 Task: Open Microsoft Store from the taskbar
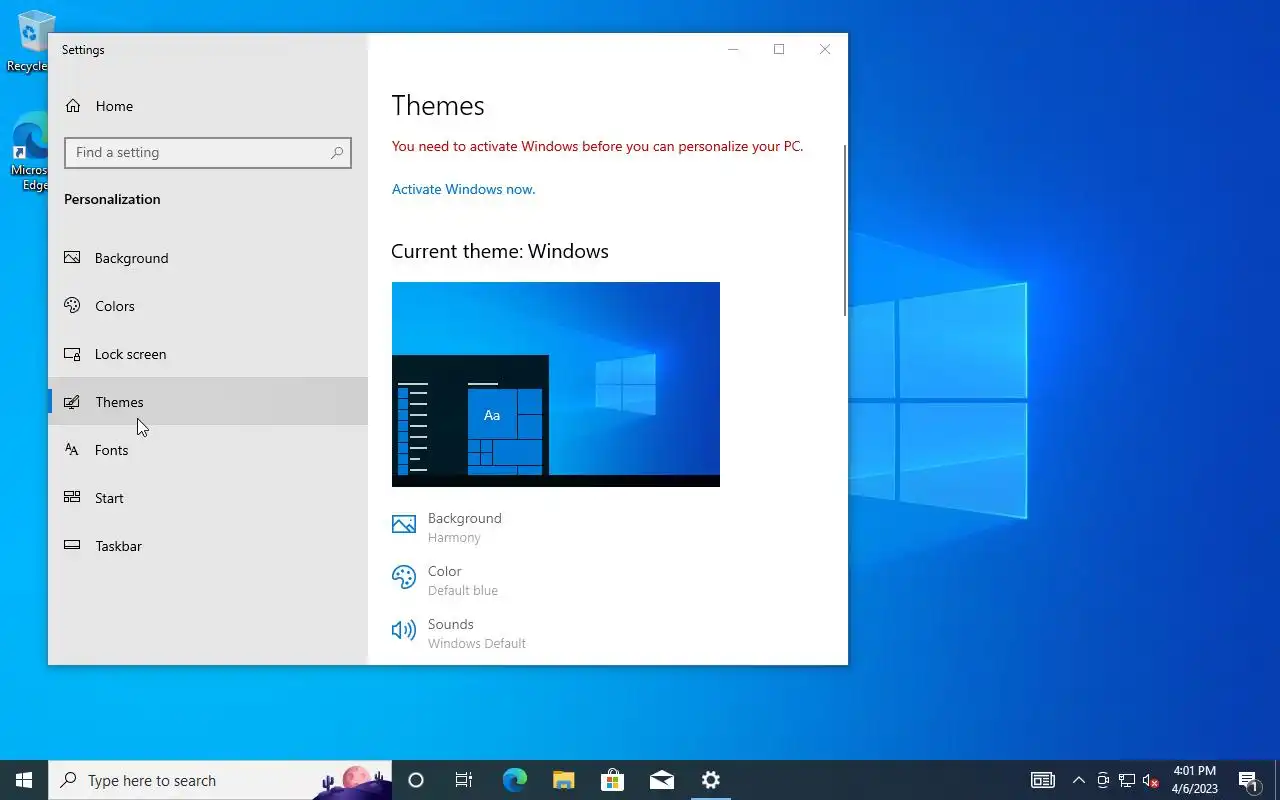tap(612, 780)
